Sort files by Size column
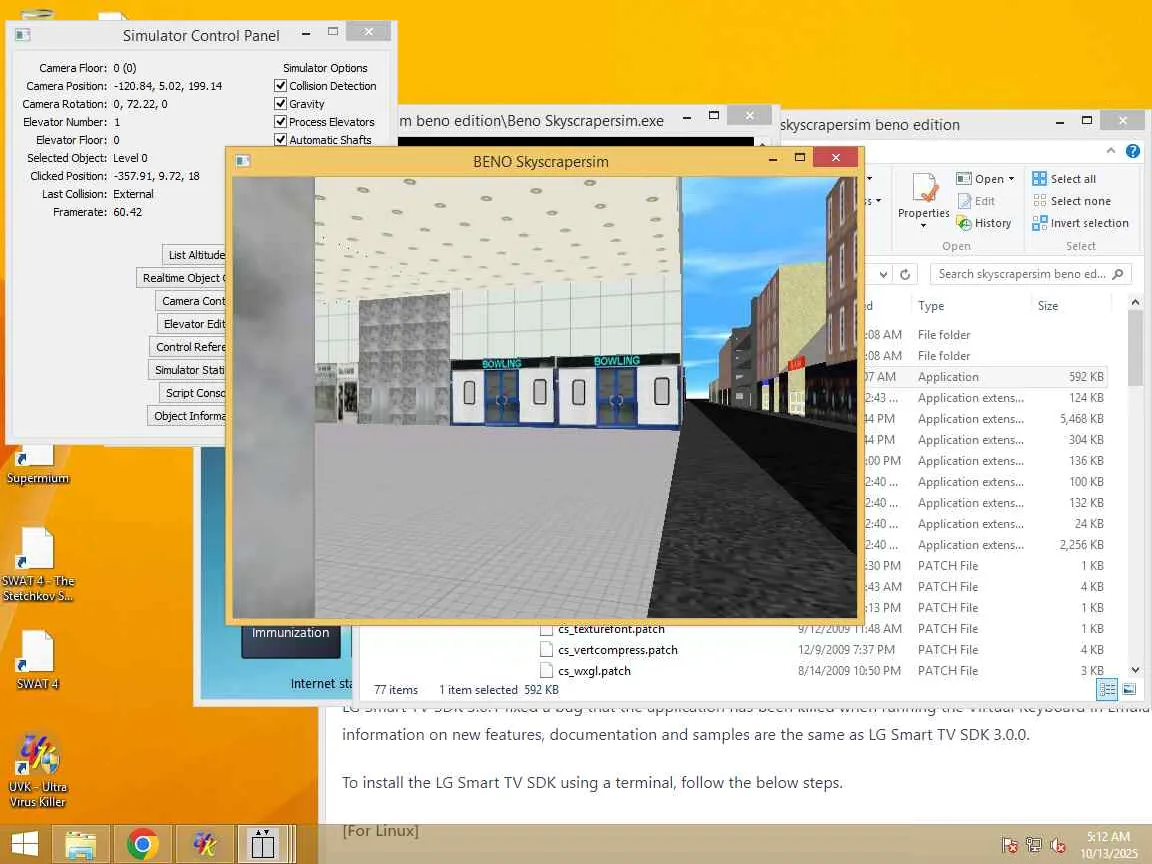The image size is (1152, 864). pyautogui.click(x=1048, y=306)
